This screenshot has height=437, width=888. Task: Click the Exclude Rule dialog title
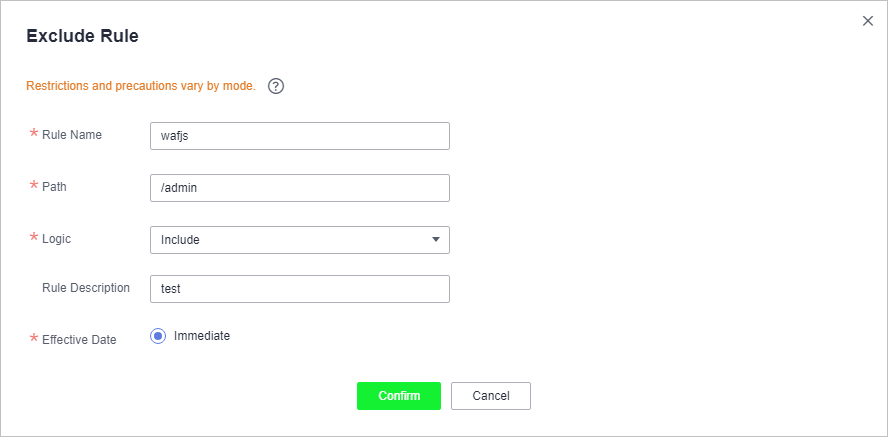83,36
